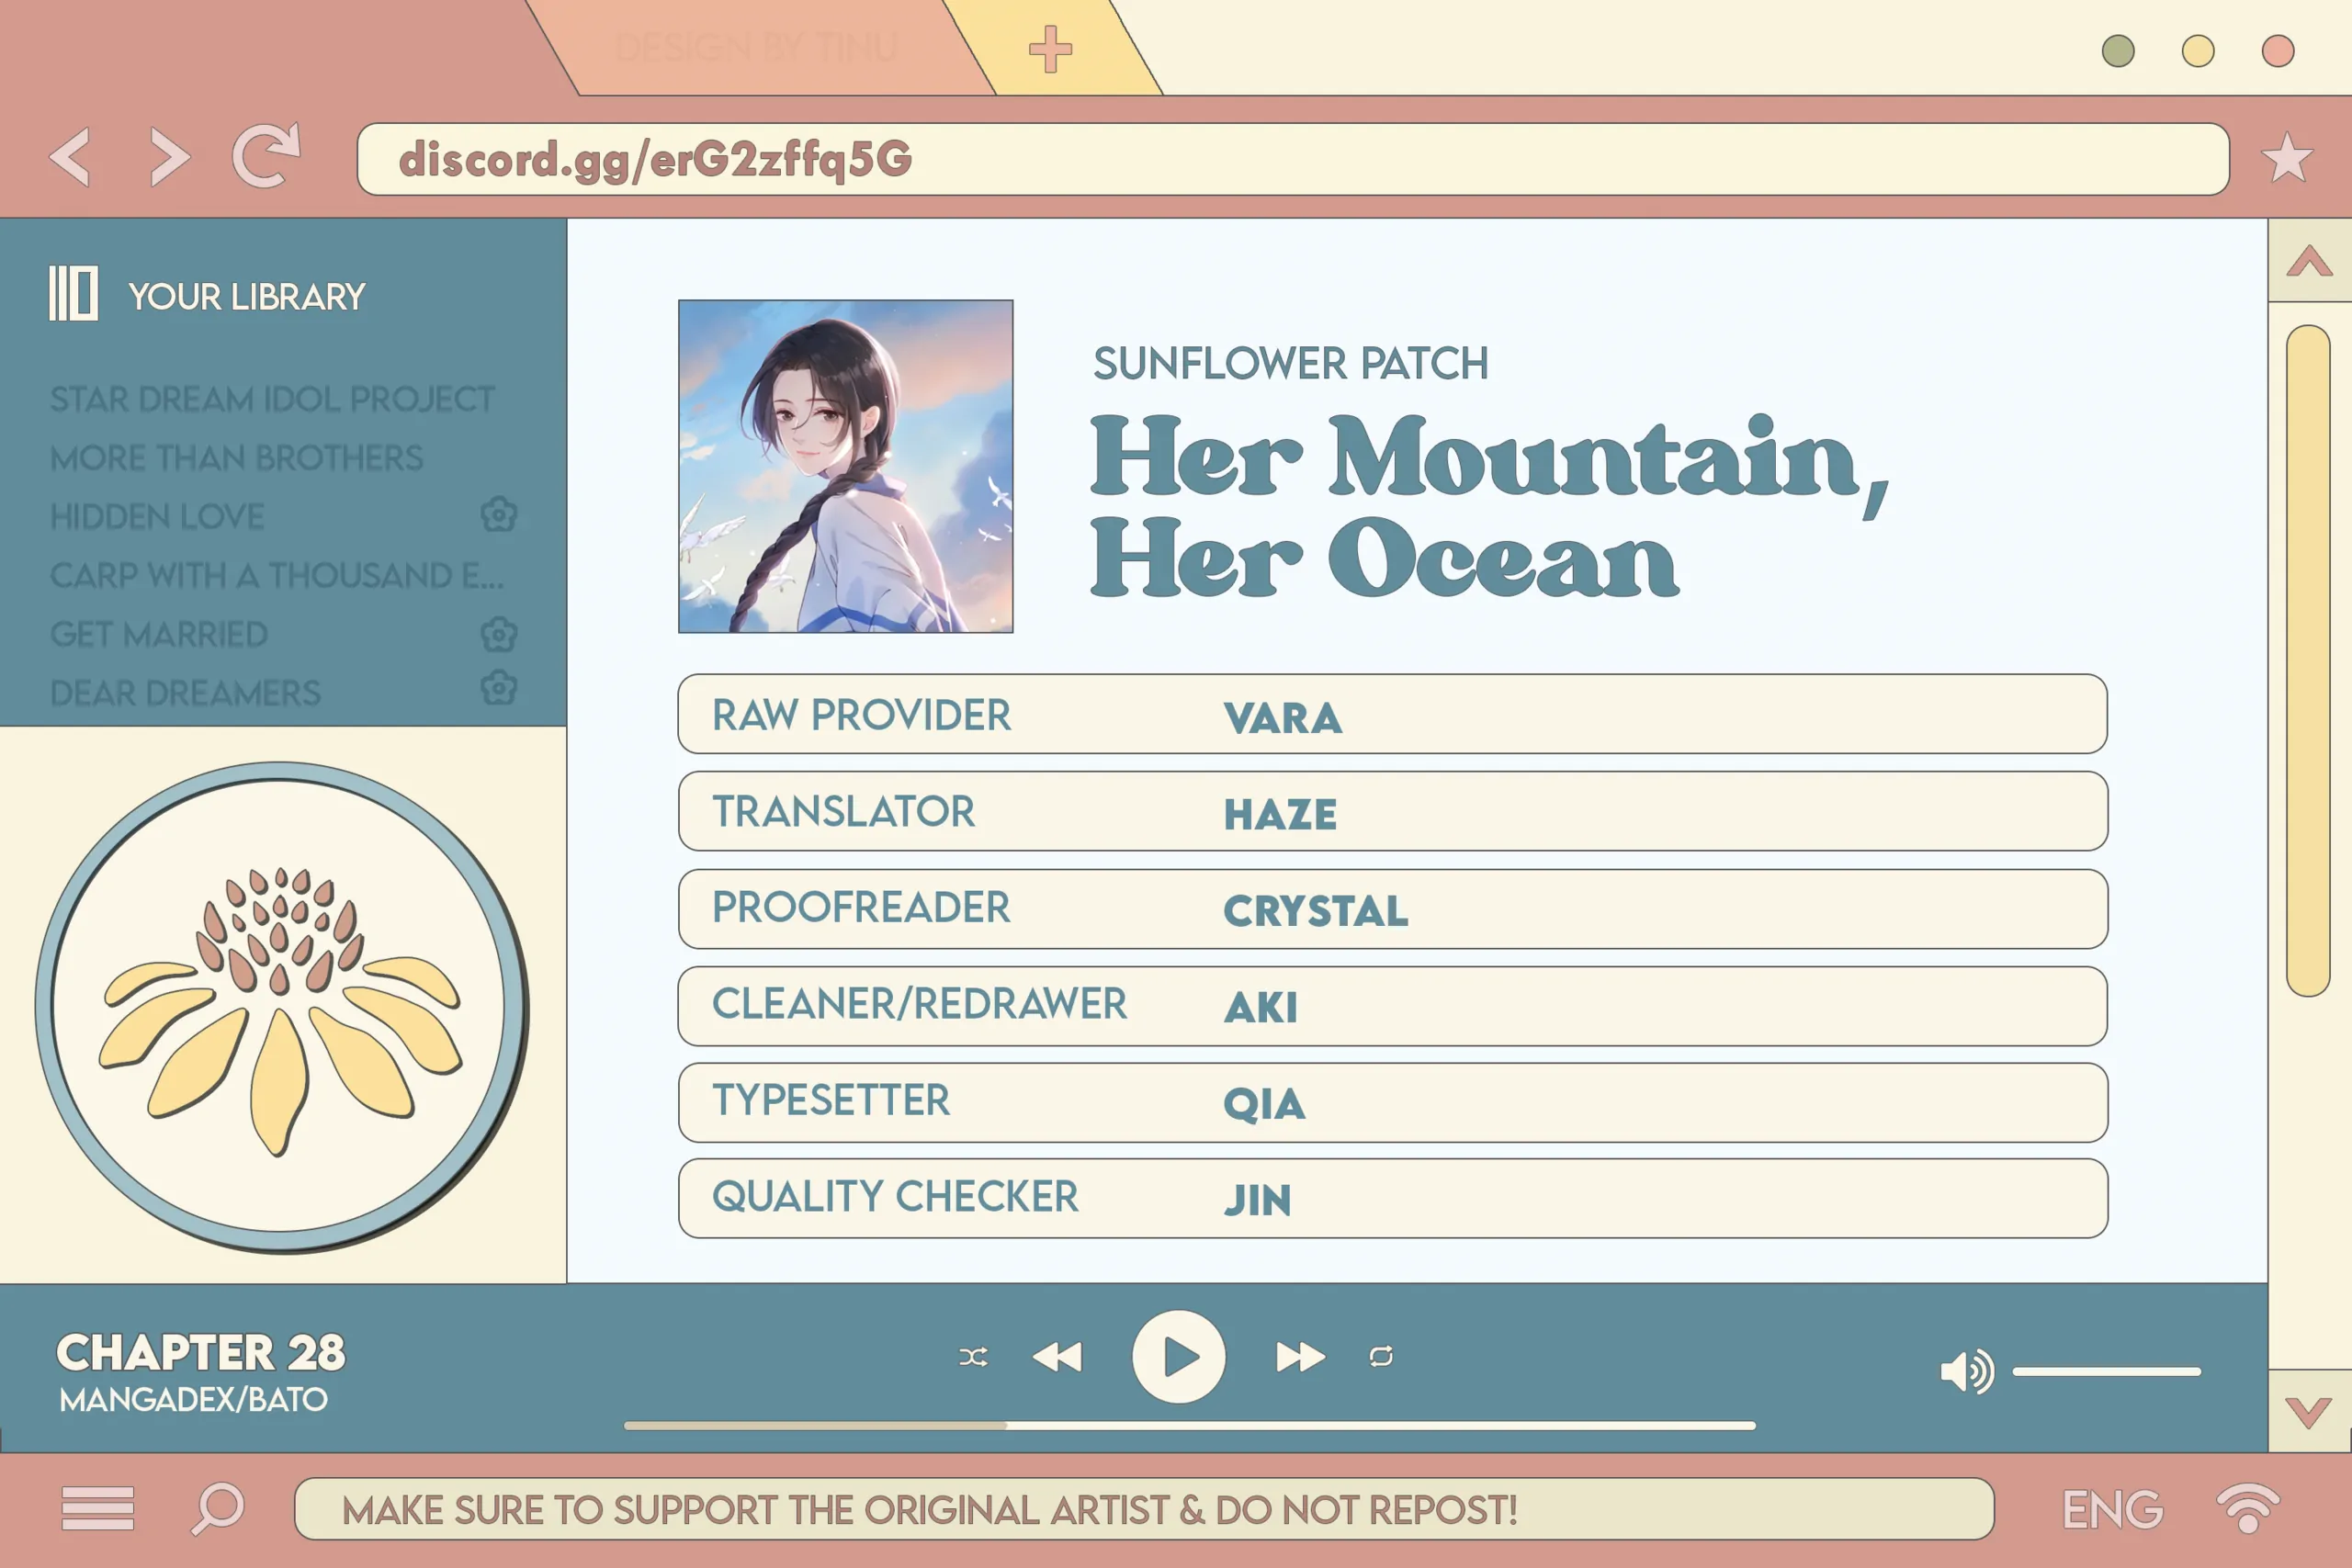The height and width of the screenshot is (1568, 2352).
Task: Toggle shuffle playback
Action: (x=973, y=1357)
